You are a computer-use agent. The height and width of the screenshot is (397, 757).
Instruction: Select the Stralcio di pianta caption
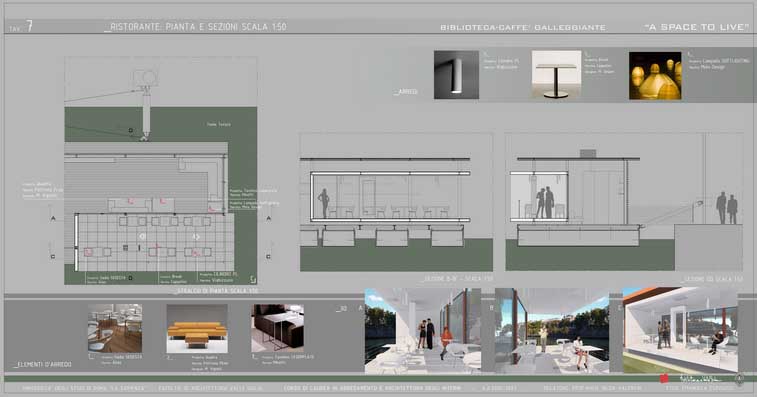coord(216,291)
